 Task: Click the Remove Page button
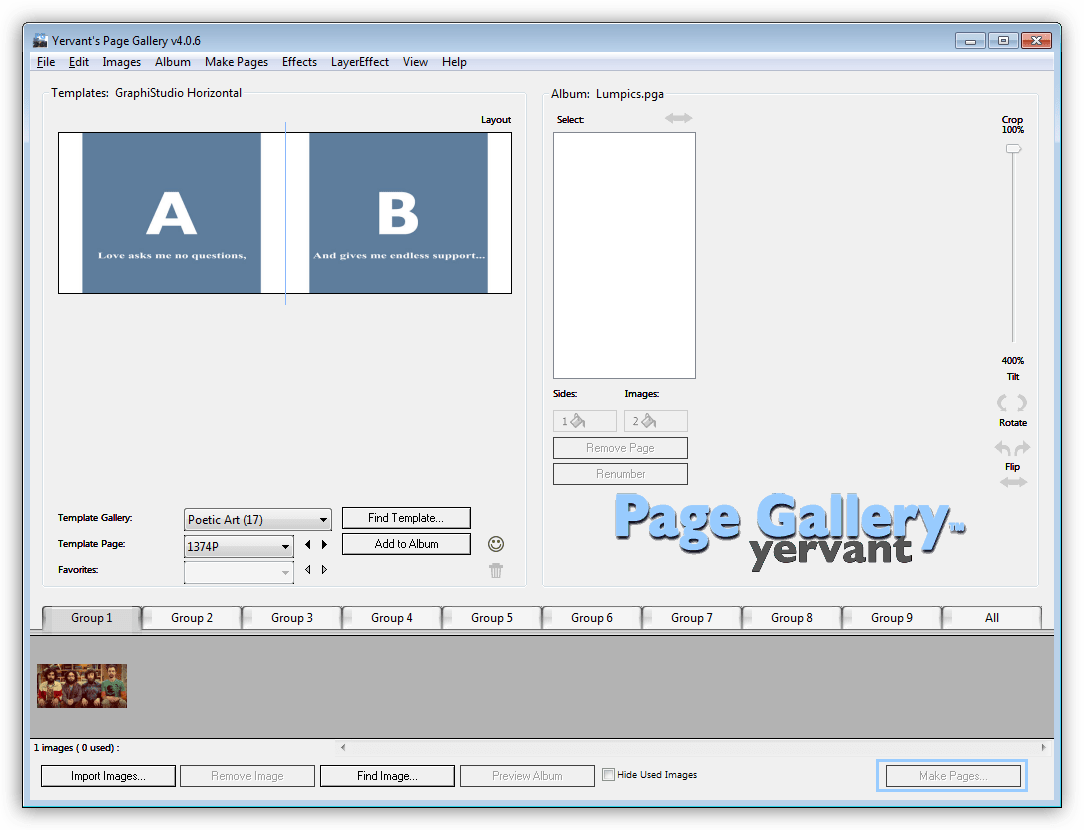pyautogui.click(x=620, y=448)
